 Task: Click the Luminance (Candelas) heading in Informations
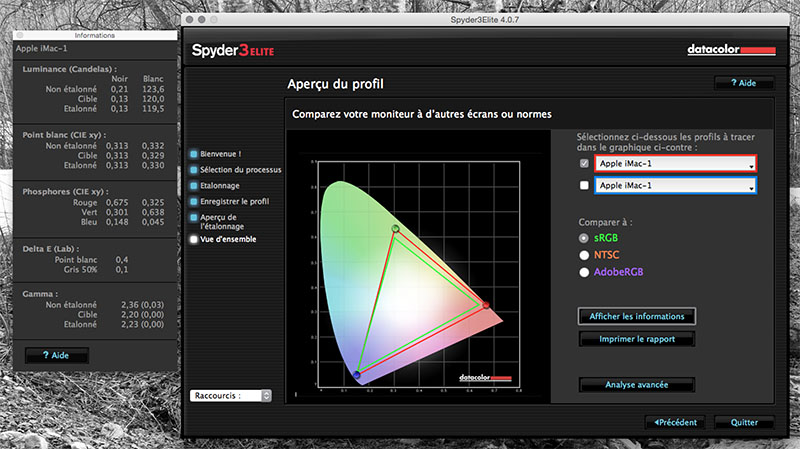[69, 69]
